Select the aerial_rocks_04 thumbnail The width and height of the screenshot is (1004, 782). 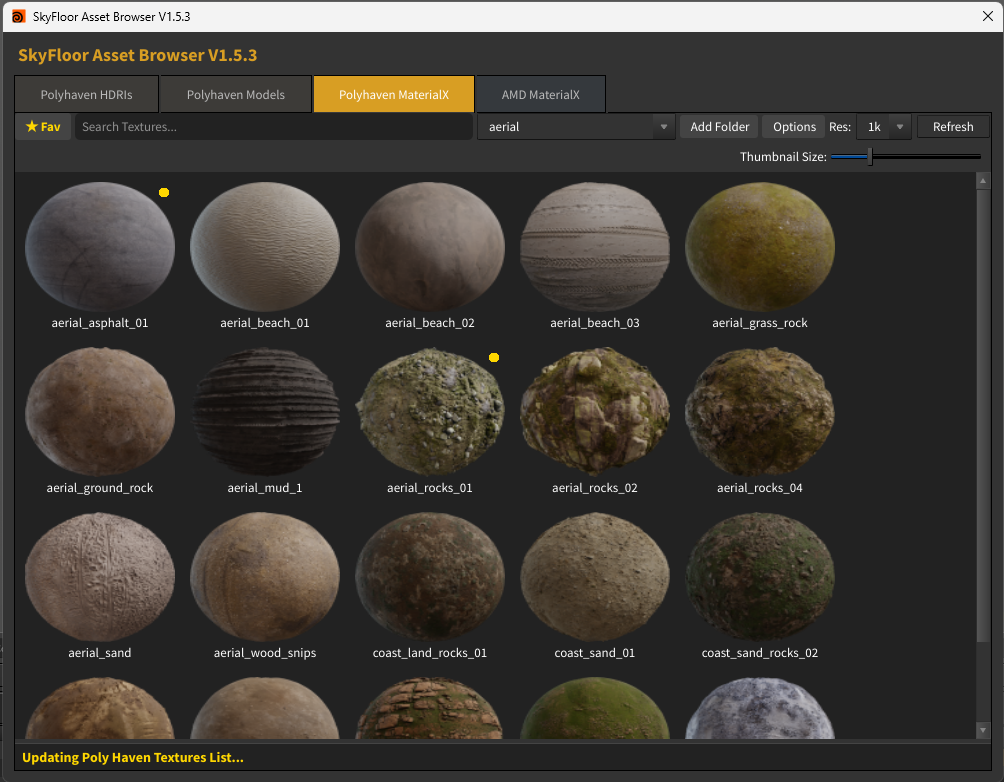coord(760,412)
